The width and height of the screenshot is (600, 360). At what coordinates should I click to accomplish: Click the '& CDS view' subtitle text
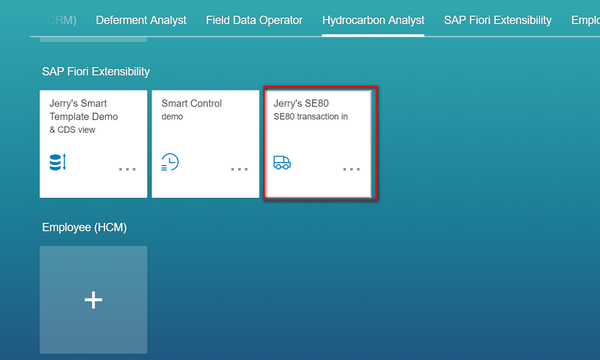72,130
